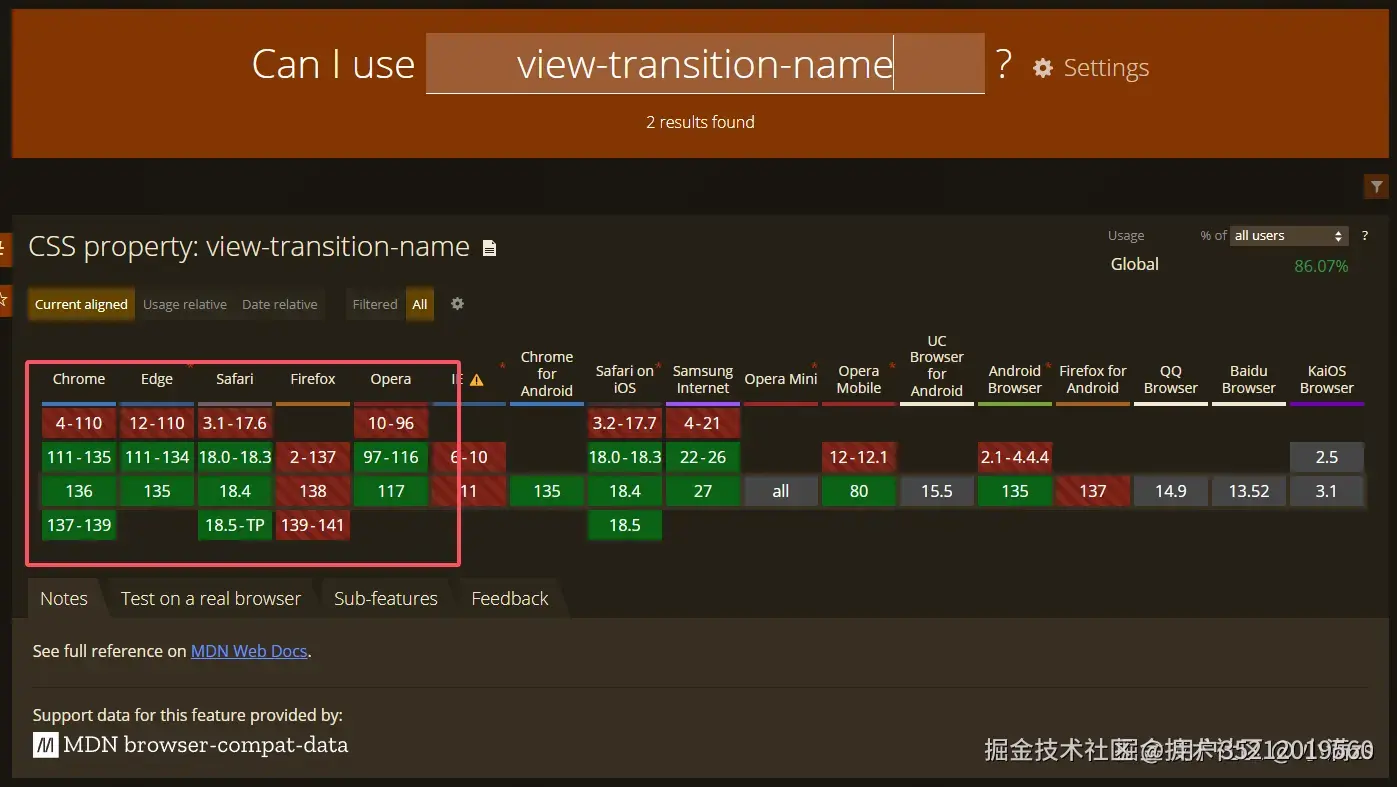Select the Baidu Browser column header
Image resolution: width=1397 pixels, height=787 pixels.
point(1249,379)
